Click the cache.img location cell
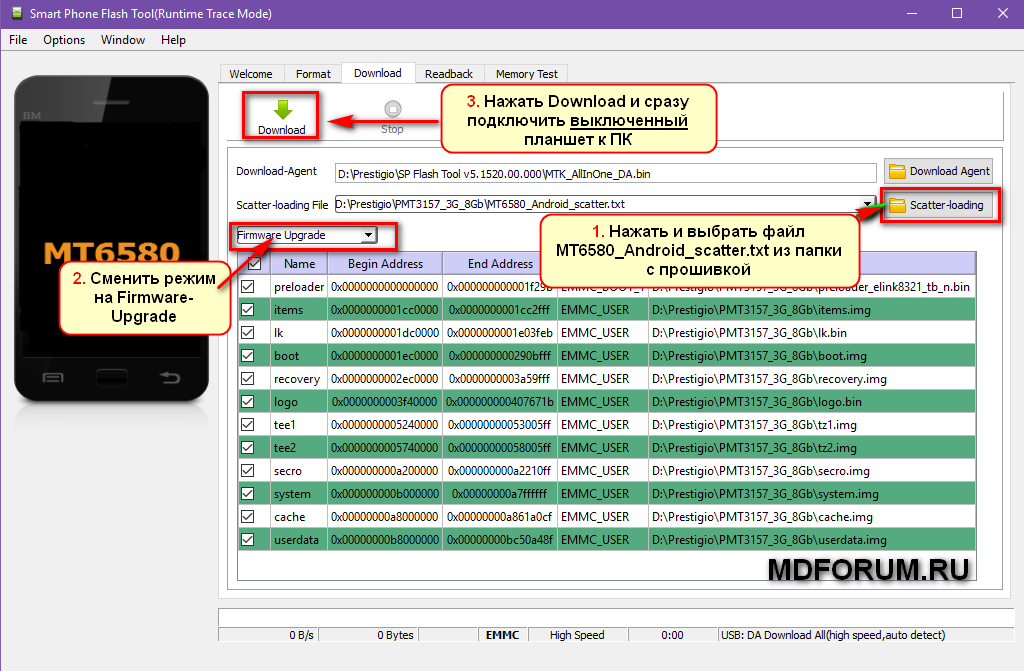 (x=812, y=517)
